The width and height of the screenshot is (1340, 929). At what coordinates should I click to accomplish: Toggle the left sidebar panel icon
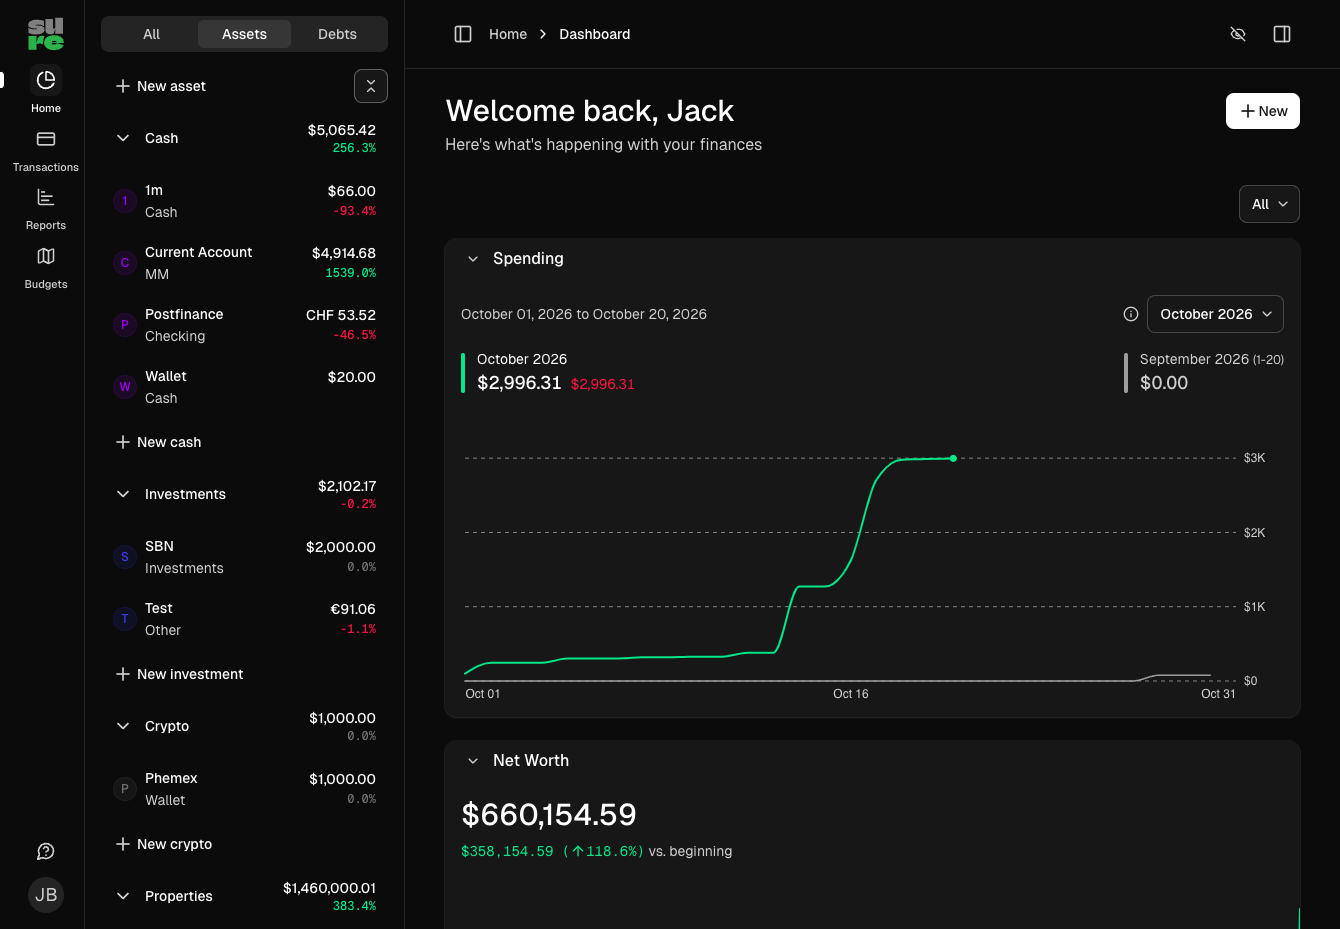463,34
